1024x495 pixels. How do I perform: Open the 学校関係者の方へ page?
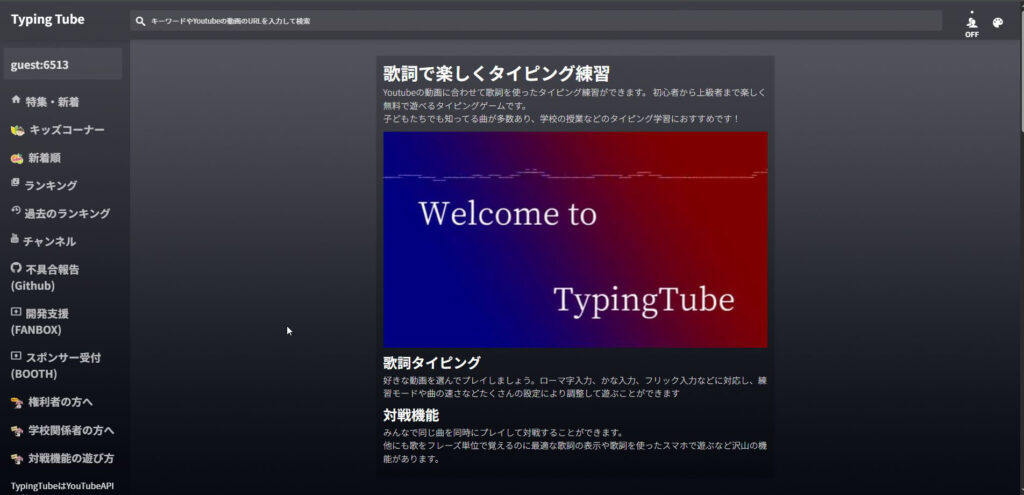71,430
